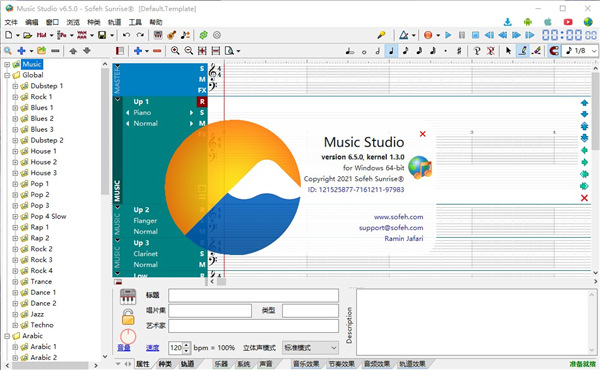
Task: Click the green refresh arrows icon
Action: pos(203,35)
